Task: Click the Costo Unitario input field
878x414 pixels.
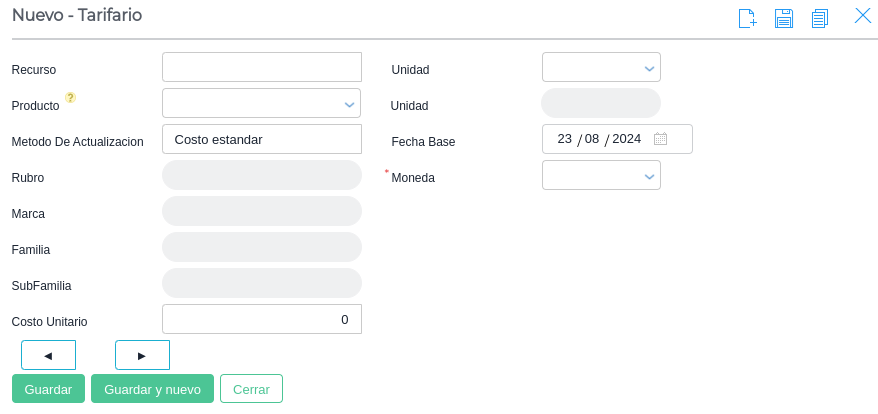Action: coord(261,319)
